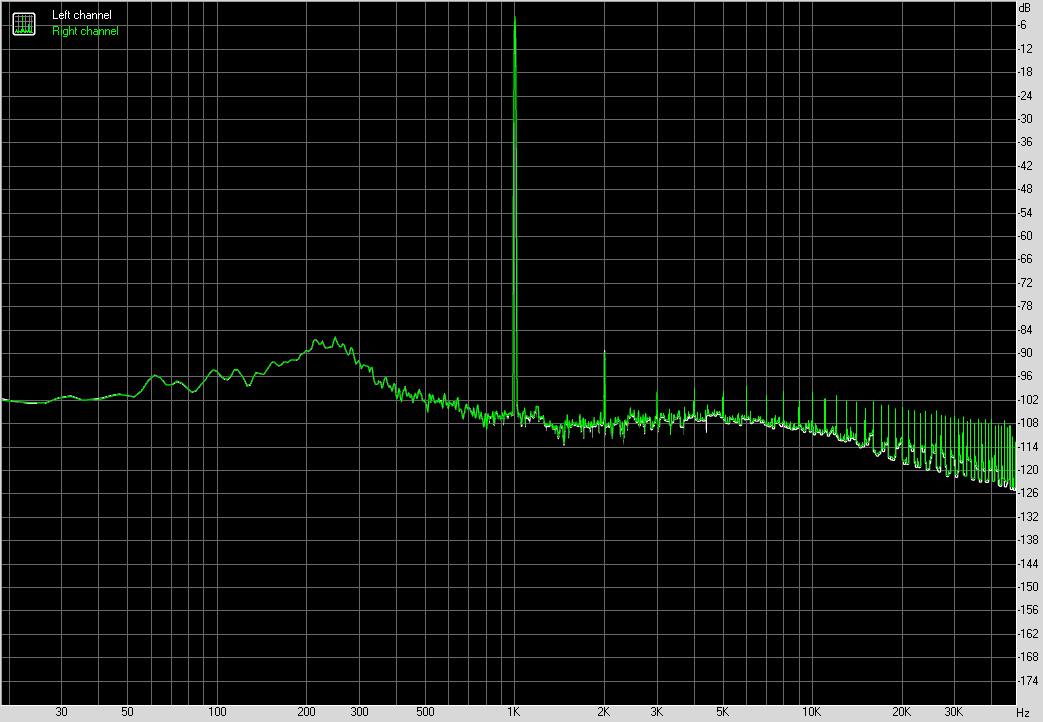Click the spectrum graph icon in the corner
Screen dimensions: 1043x722
pos(22,22)
